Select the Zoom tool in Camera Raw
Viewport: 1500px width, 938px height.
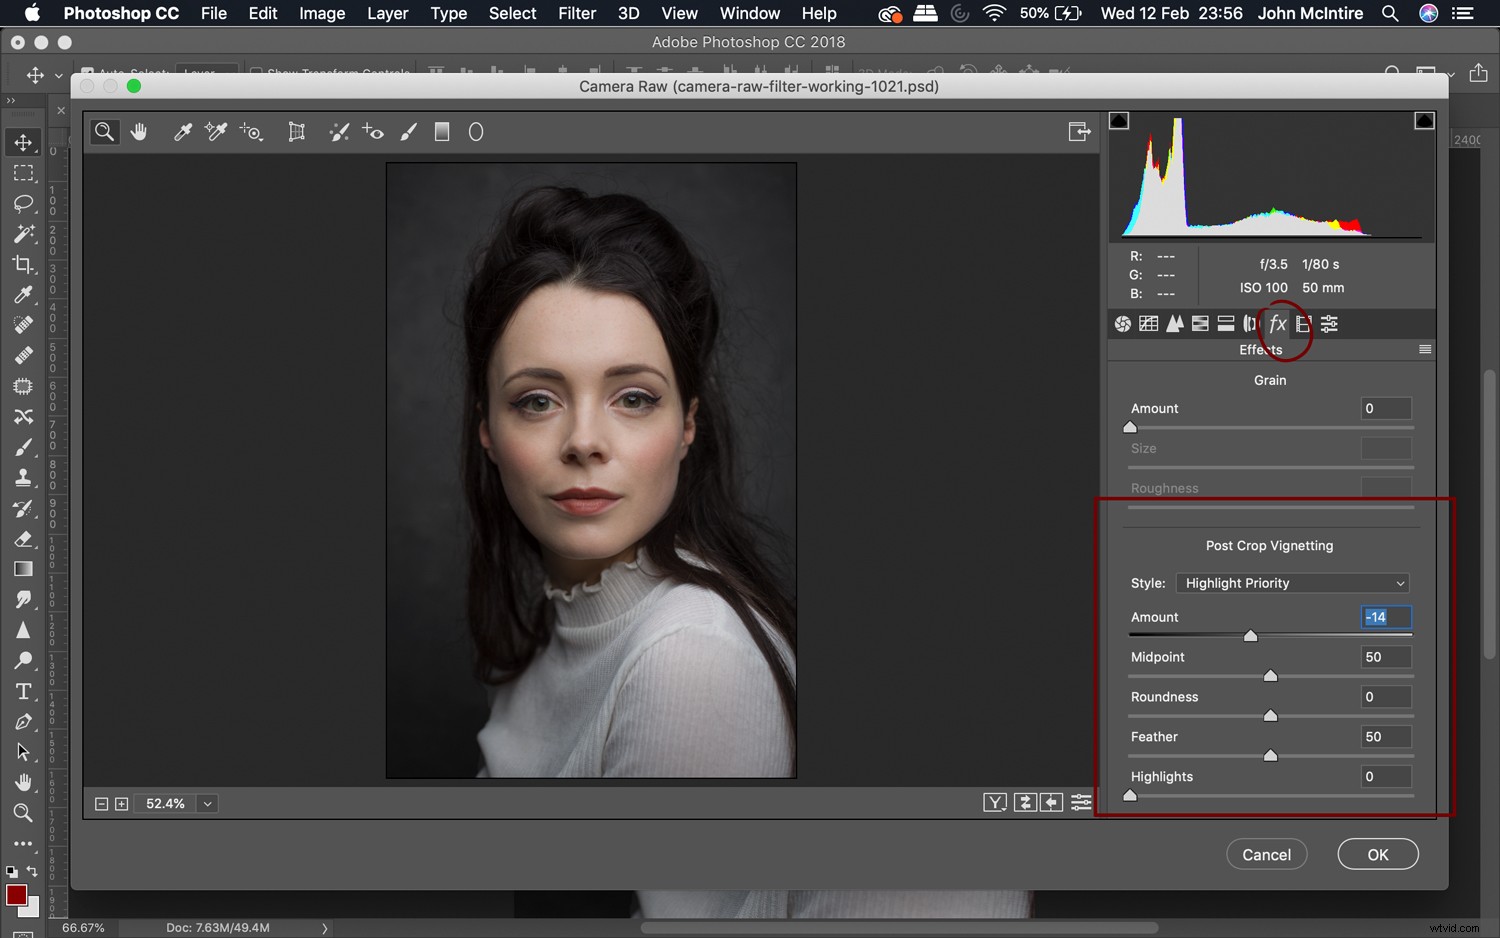[x=105, y=131]
